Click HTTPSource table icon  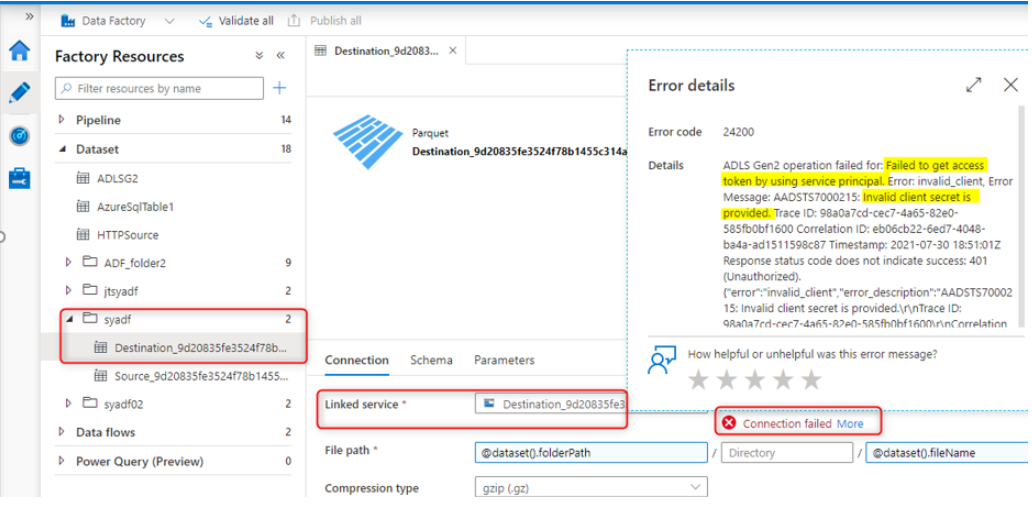point(83,235)
